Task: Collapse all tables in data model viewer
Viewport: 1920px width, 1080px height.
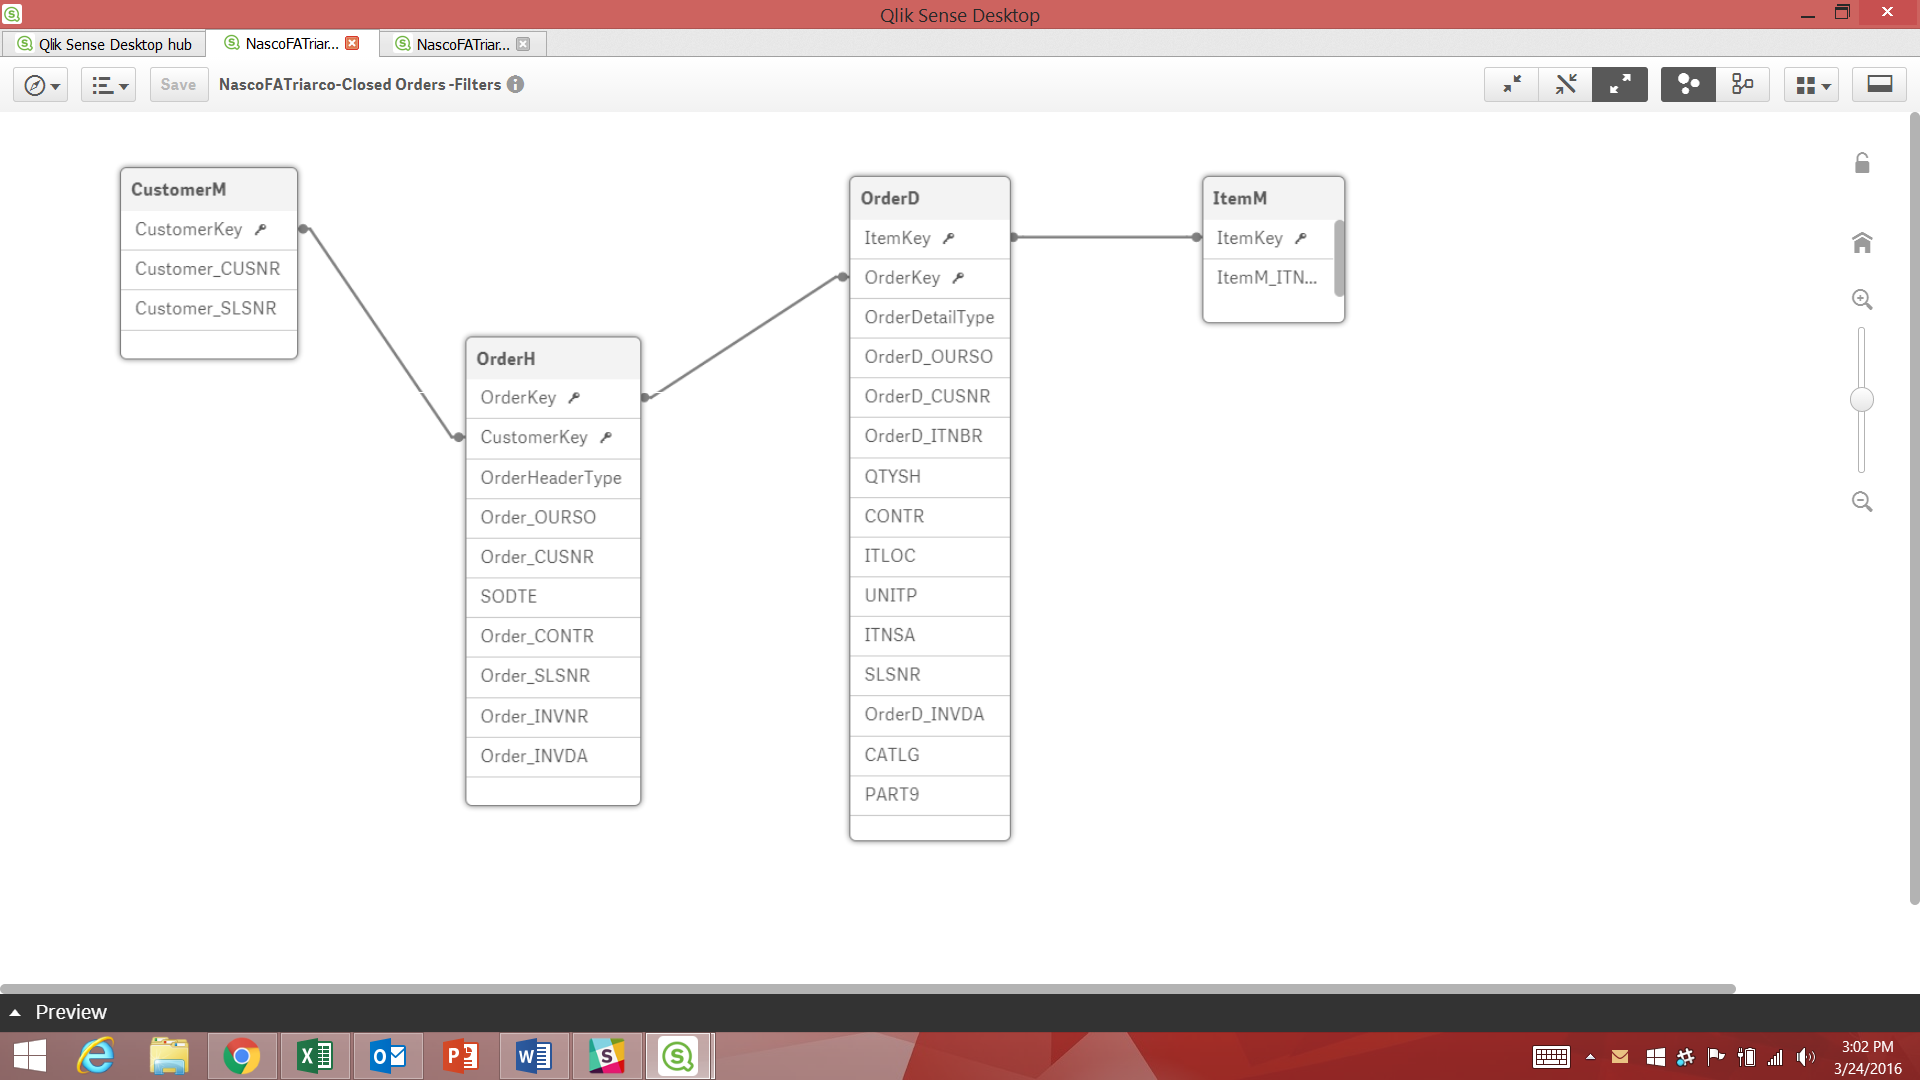Action: click(x=1511, y=85)
